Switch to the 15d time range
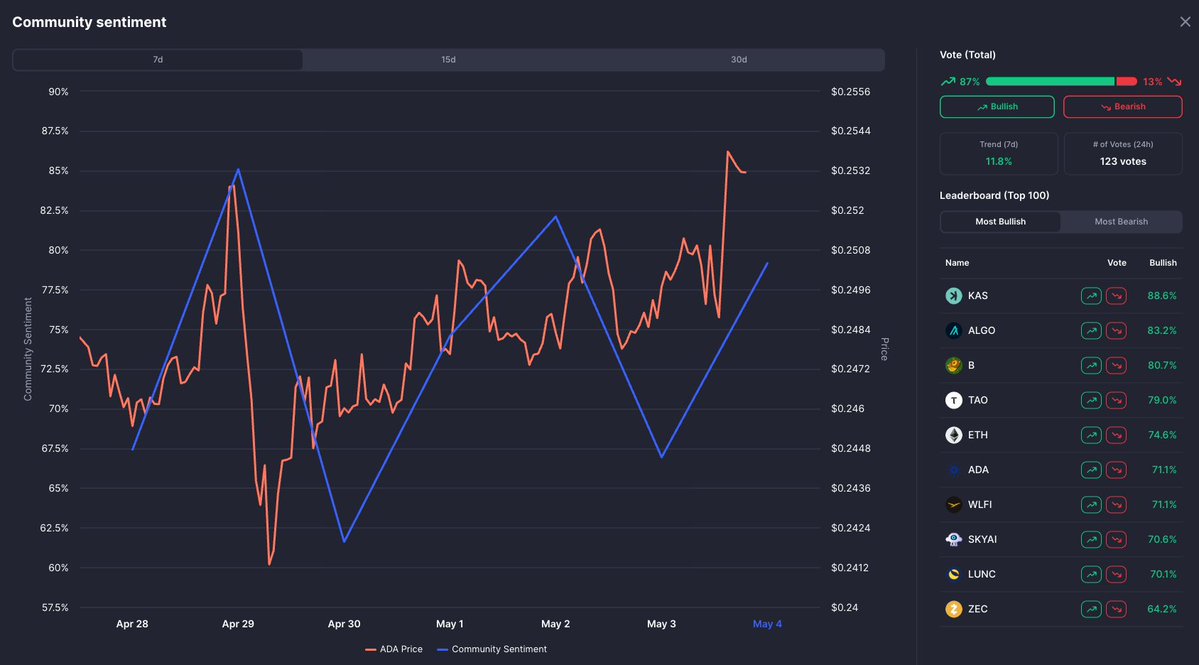The image size is (1199, 665). pos(448,60)
